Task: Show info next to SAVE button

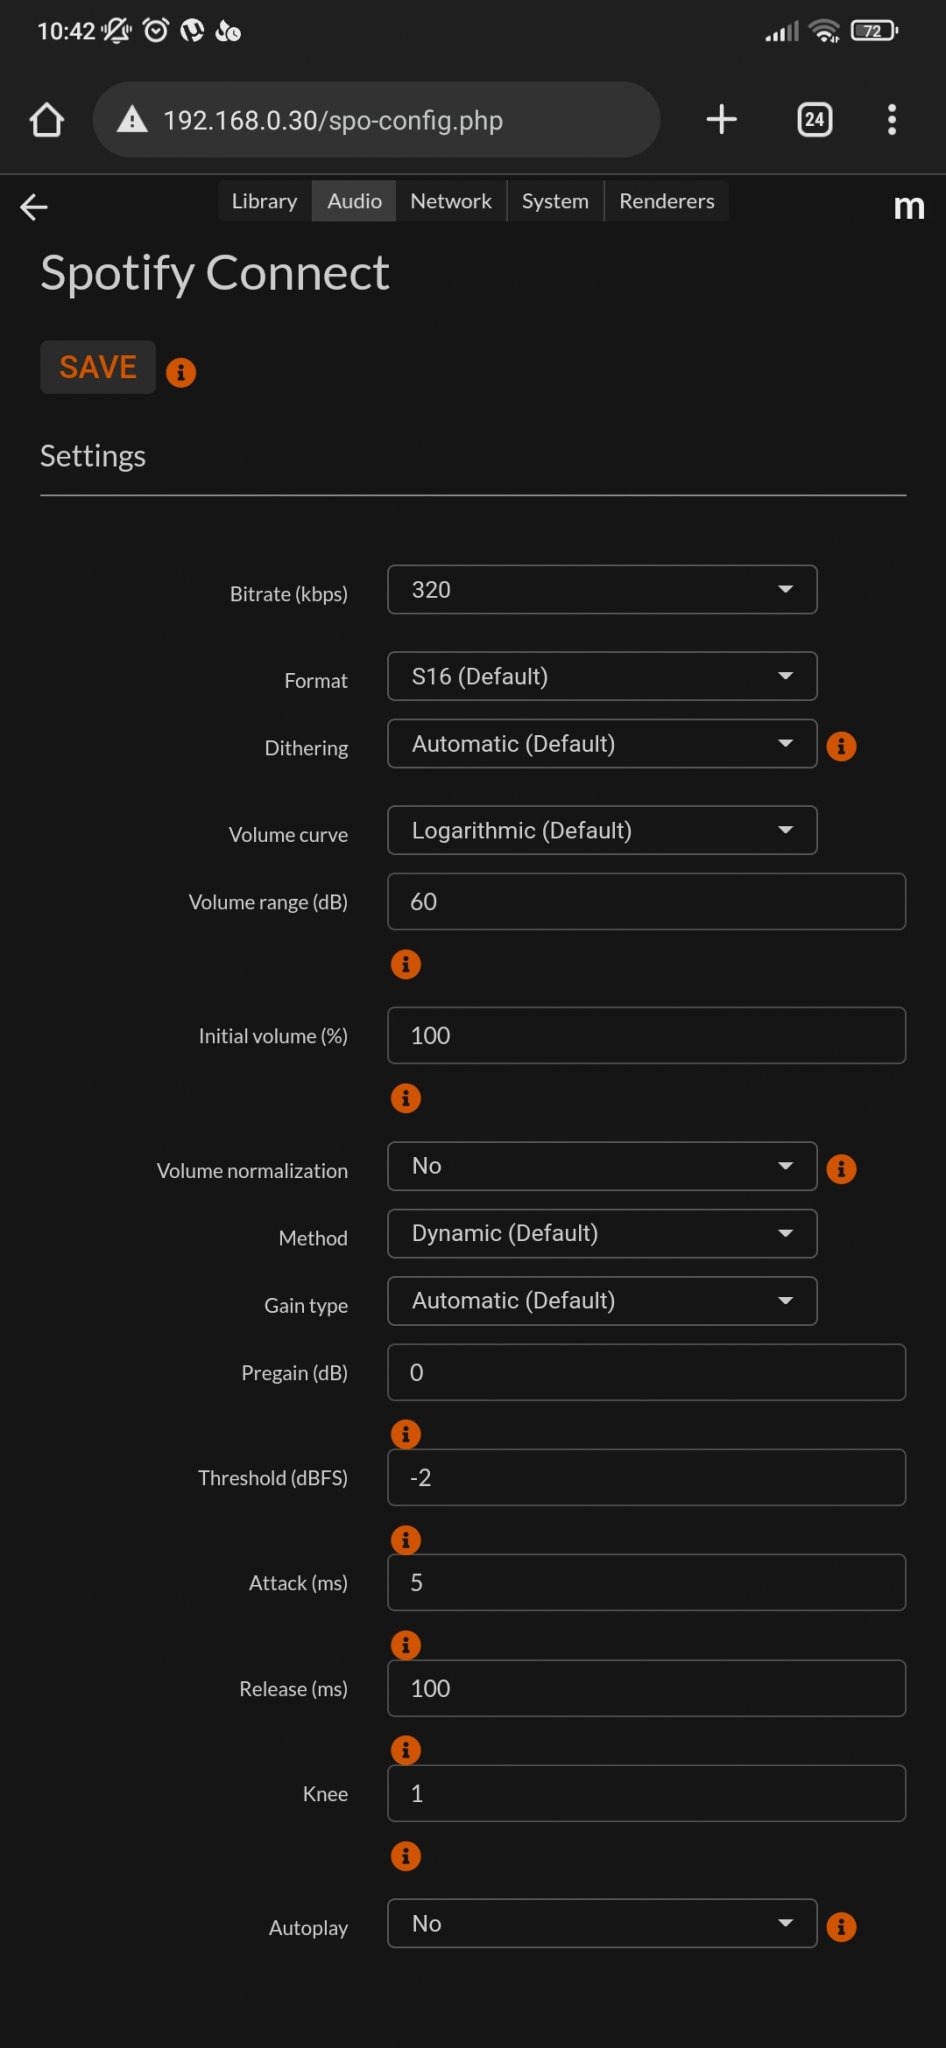Action: (181, 372)
